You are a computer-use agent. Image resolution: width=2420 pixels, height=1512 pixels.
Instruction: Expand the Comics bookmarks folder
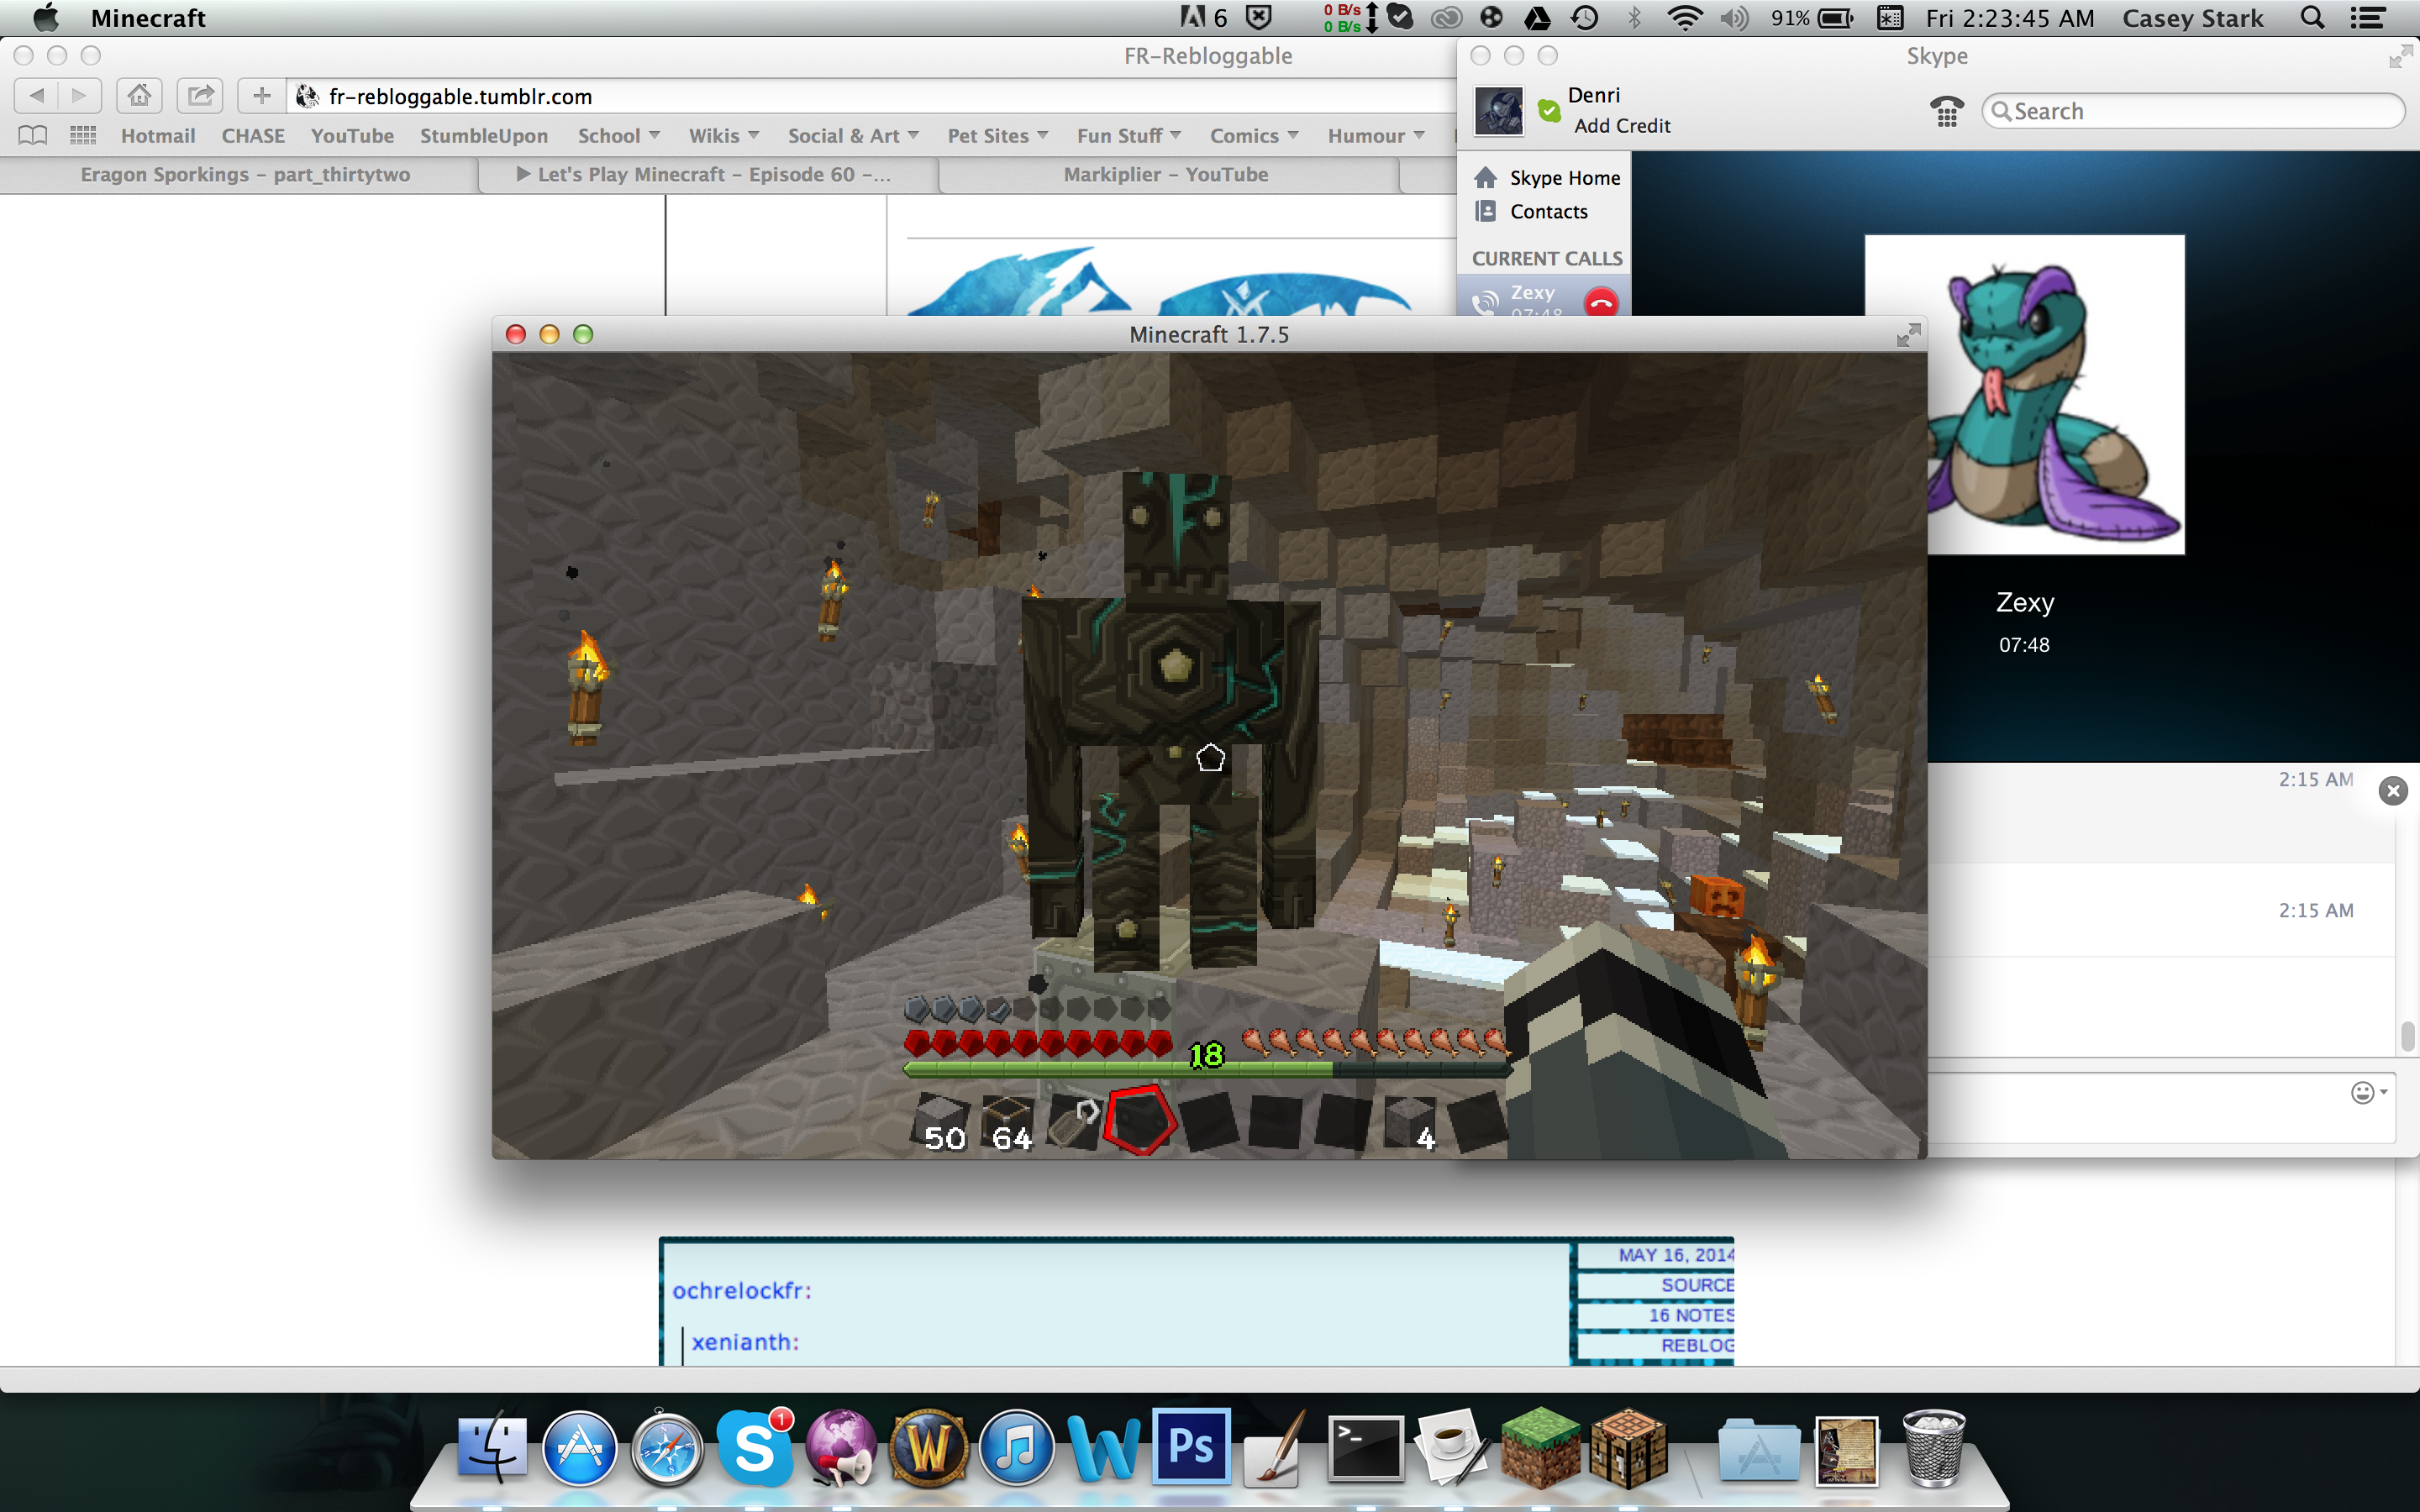[x=1254, y=135]
